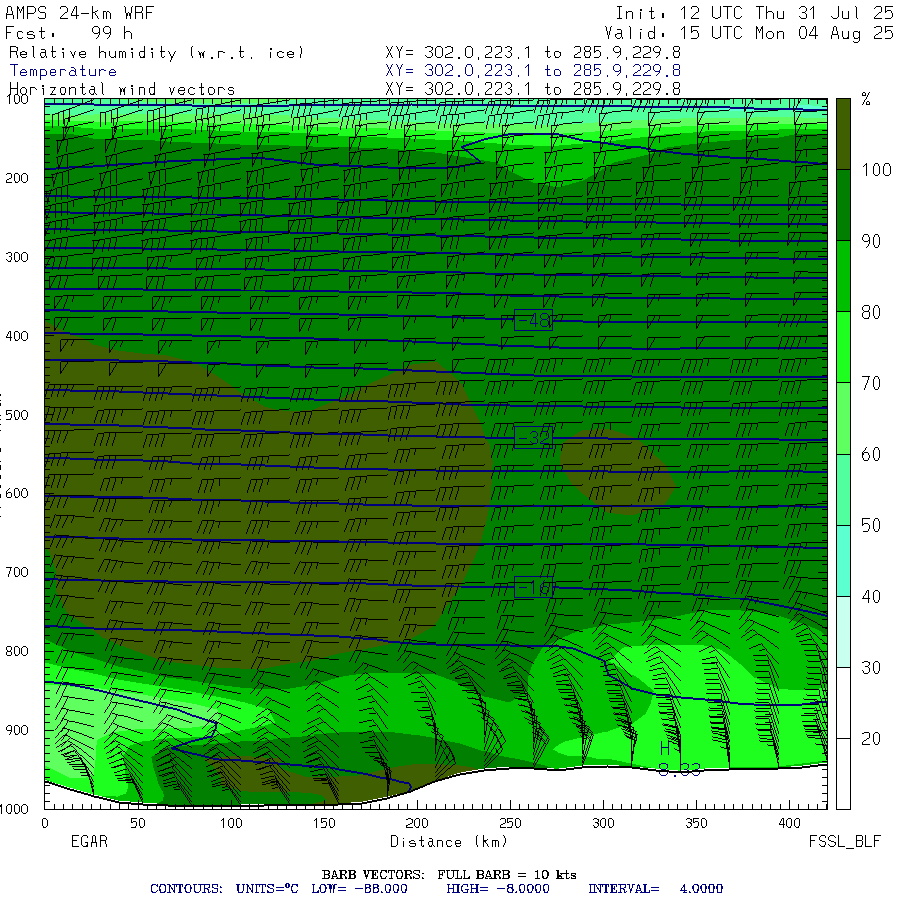Click the 250 distance axis label
This screenshot has width=900, height=900.
click(x=510, y=823)
